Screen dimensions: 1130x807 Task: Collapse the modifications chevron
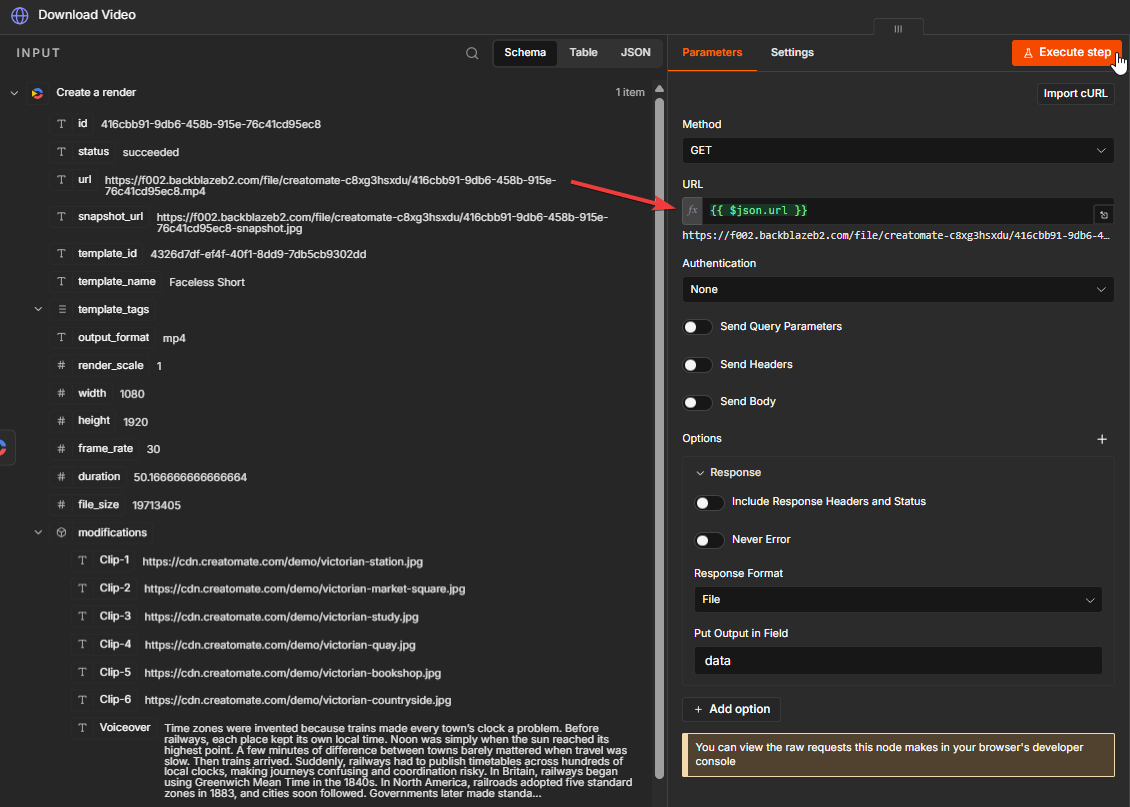click(x=38, y=532)
